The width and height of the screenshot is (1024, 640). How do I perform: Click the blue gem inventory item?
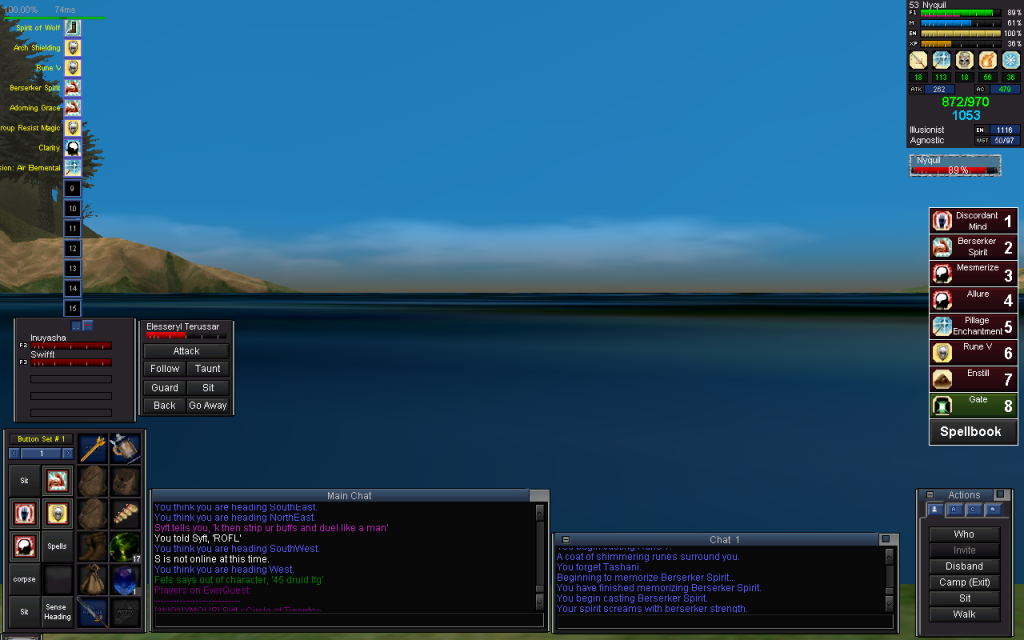[x=125, y=578]
